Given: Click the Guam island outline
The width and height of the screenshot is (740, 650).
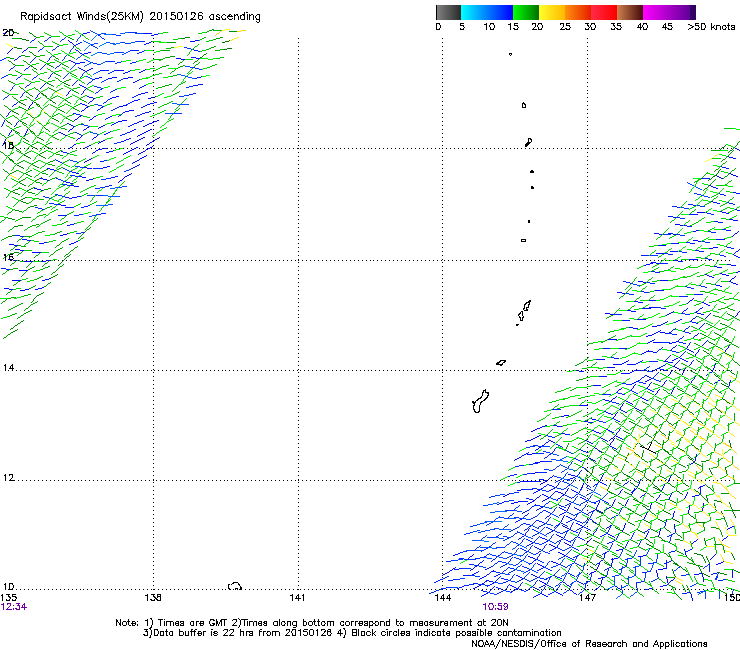Looking at the screenshot, I should click(480, 402).
